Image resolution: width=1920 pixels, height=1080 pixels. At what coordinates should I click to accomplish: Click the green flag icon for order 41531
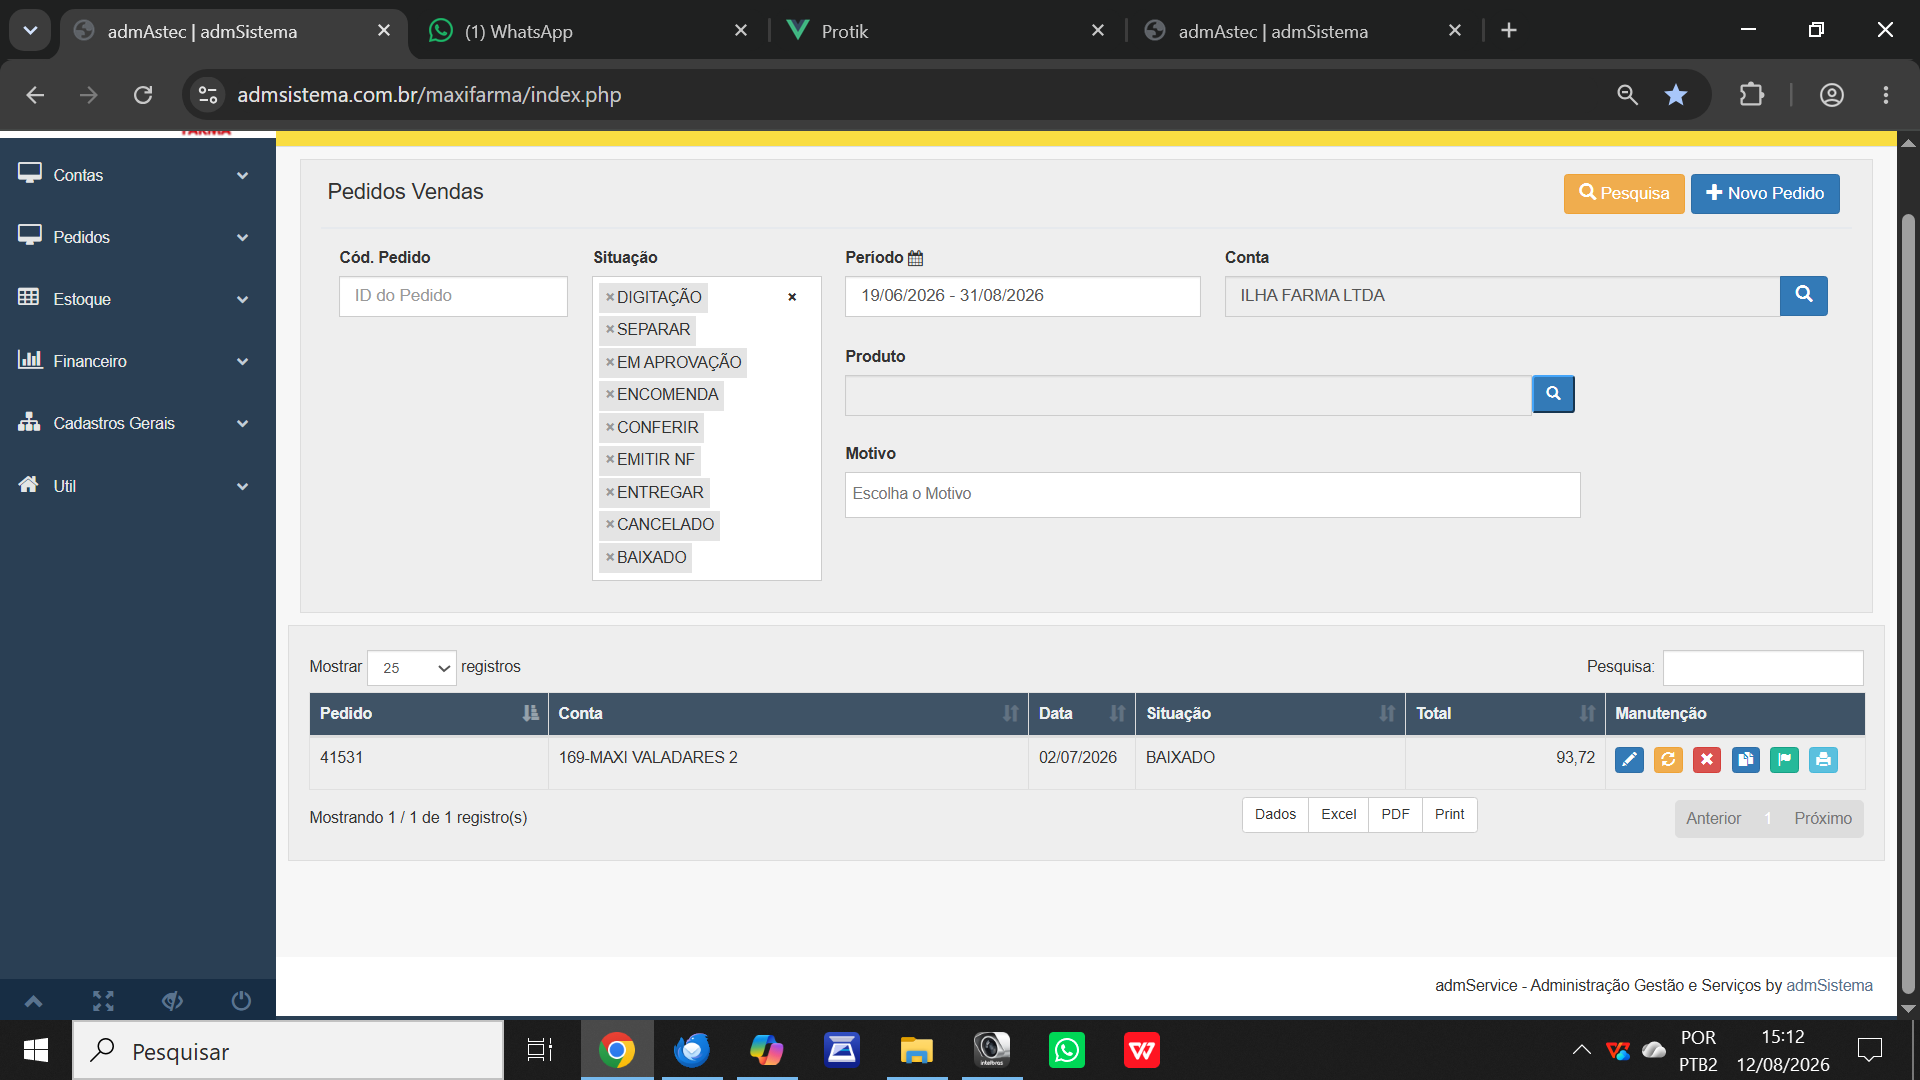pyautogui.click(x=1785, y=760)
